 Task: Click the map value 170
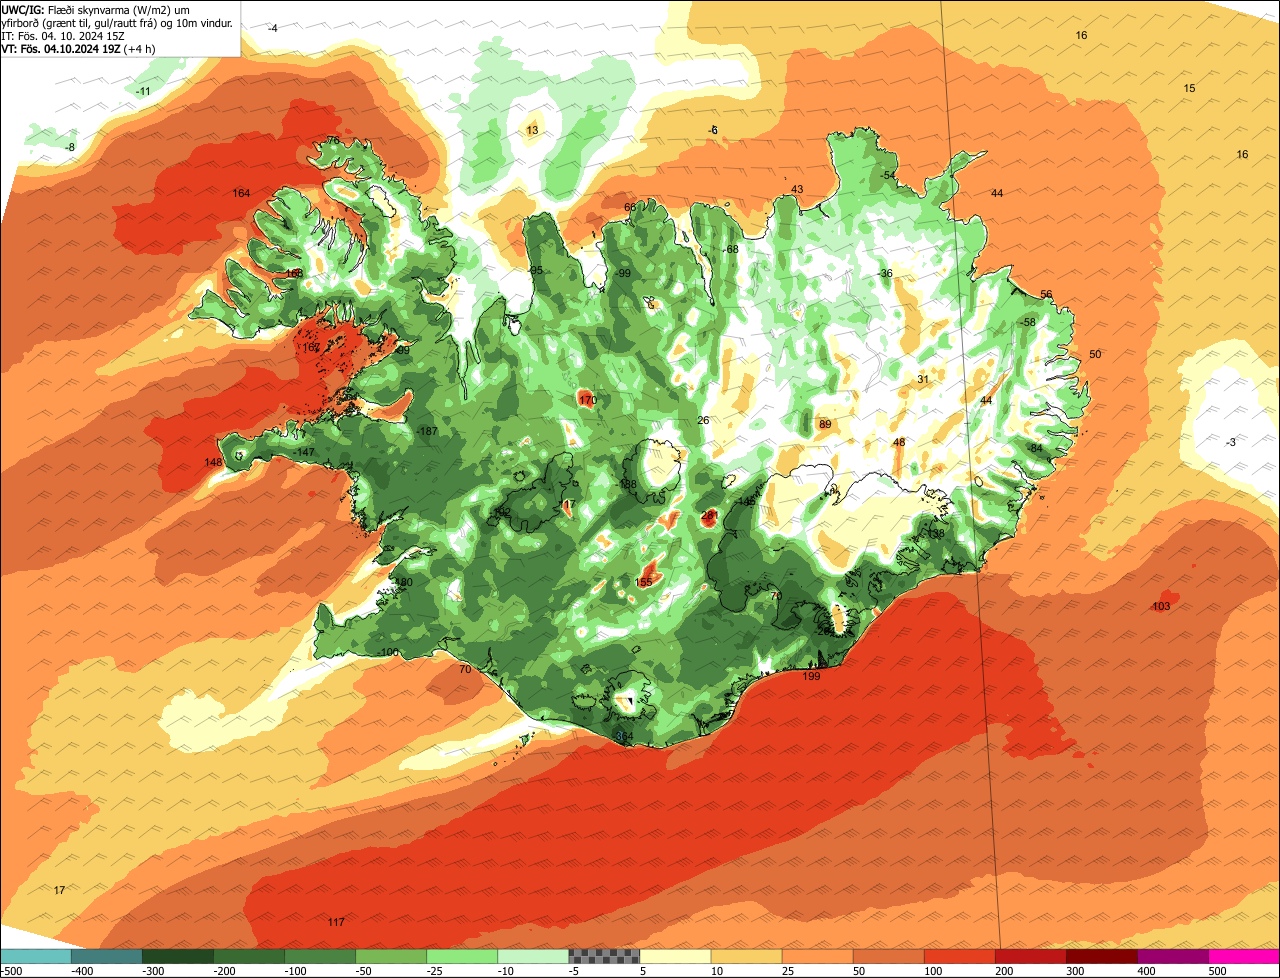tap(587, 401)
